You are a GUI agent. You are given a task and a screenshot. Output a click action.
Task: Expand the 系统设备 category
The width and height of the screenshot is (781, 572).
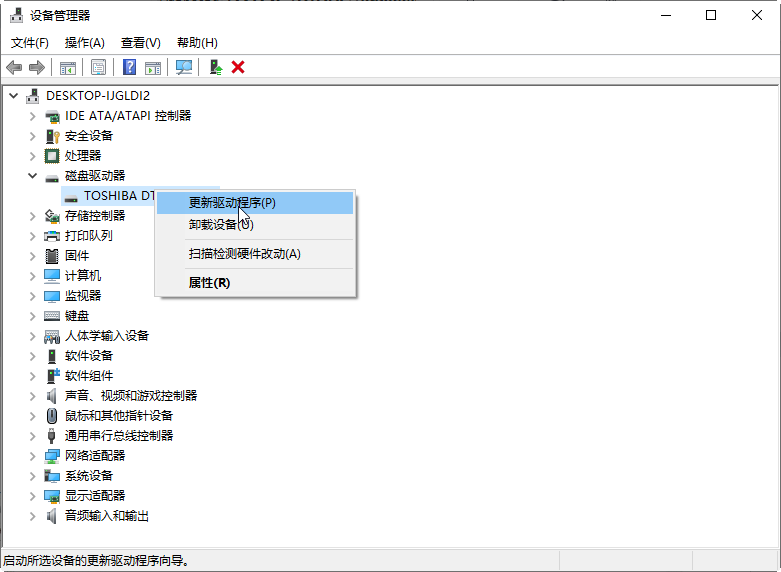(x=32, y=476)
